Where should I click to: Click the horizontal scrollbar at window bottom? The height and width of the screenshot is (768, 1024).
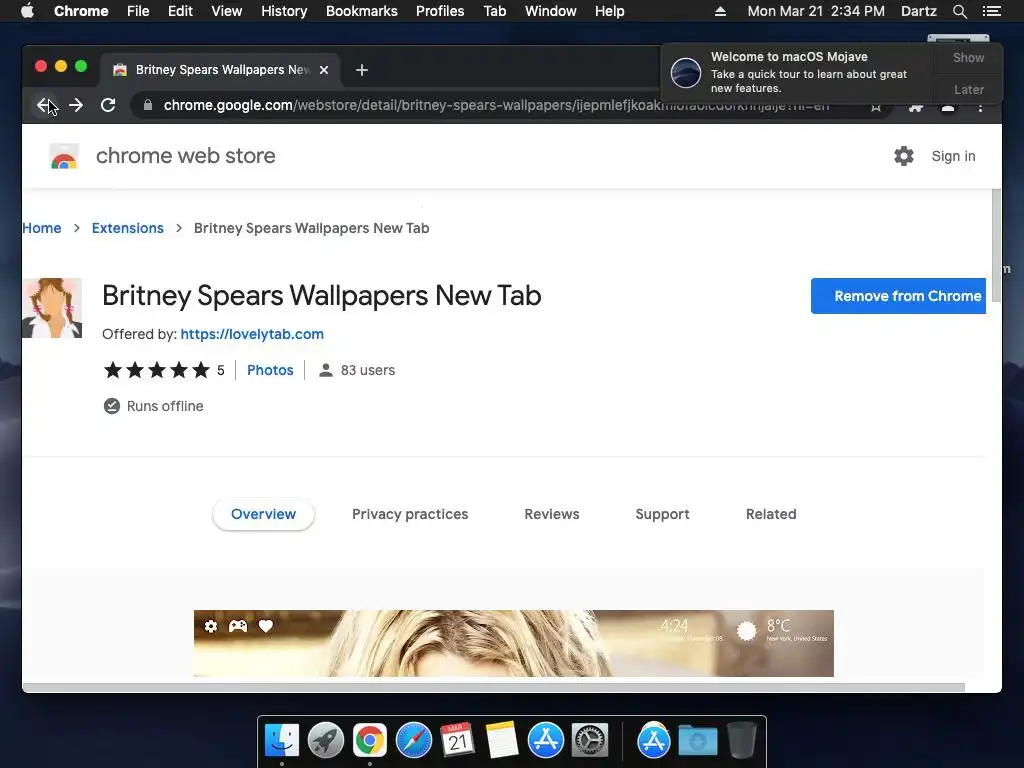[x=494, y=687]
